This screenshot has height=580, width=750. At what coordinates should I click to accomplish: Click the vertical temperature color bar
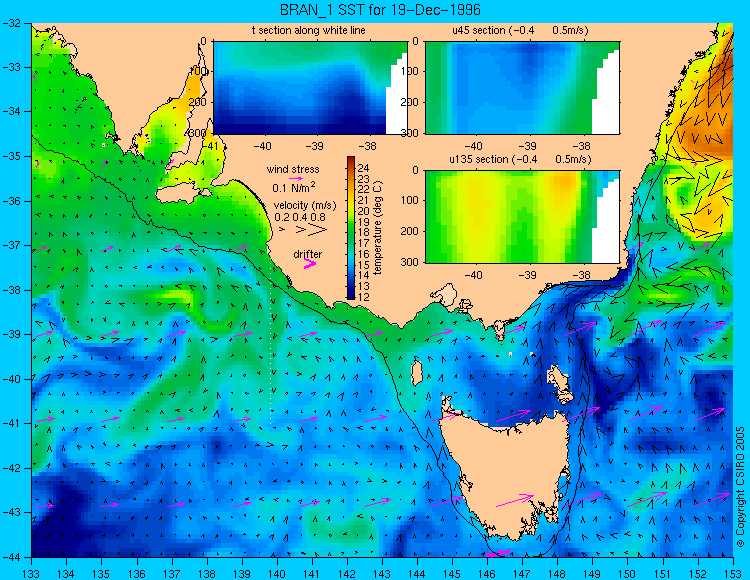(x=351, y=228)
